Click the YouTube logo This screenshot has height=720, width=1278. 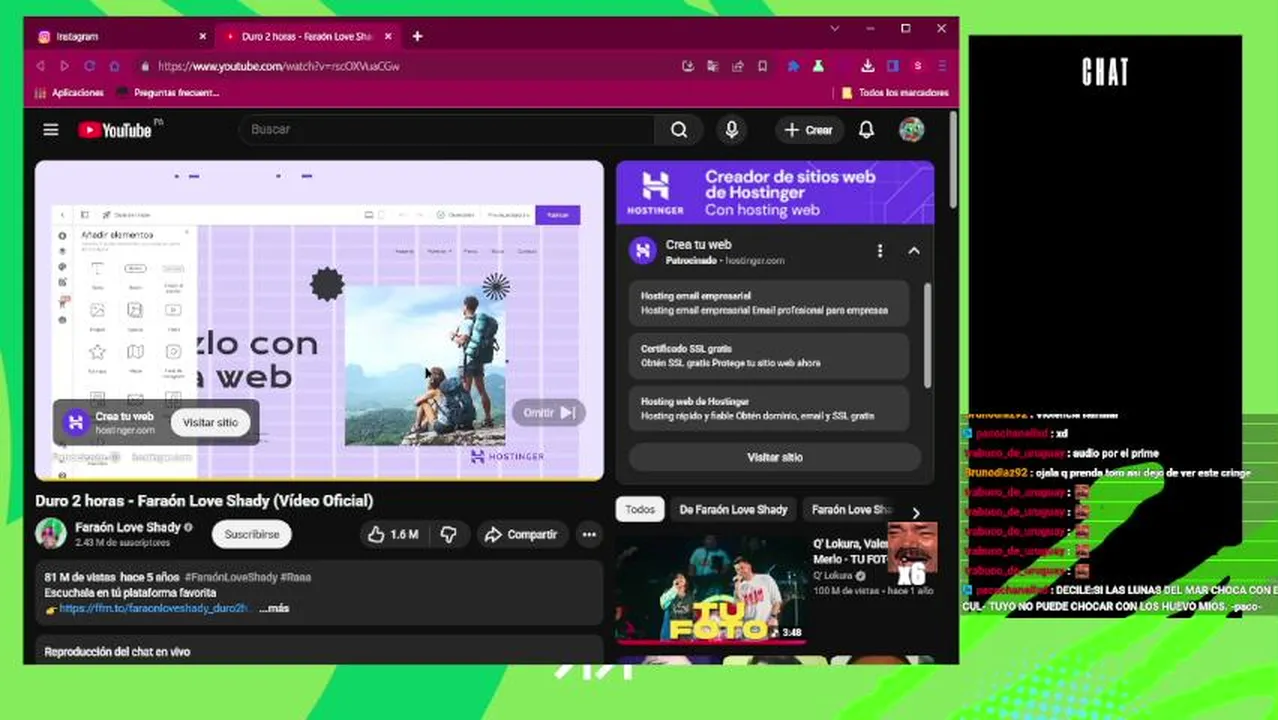coord(115,130)
